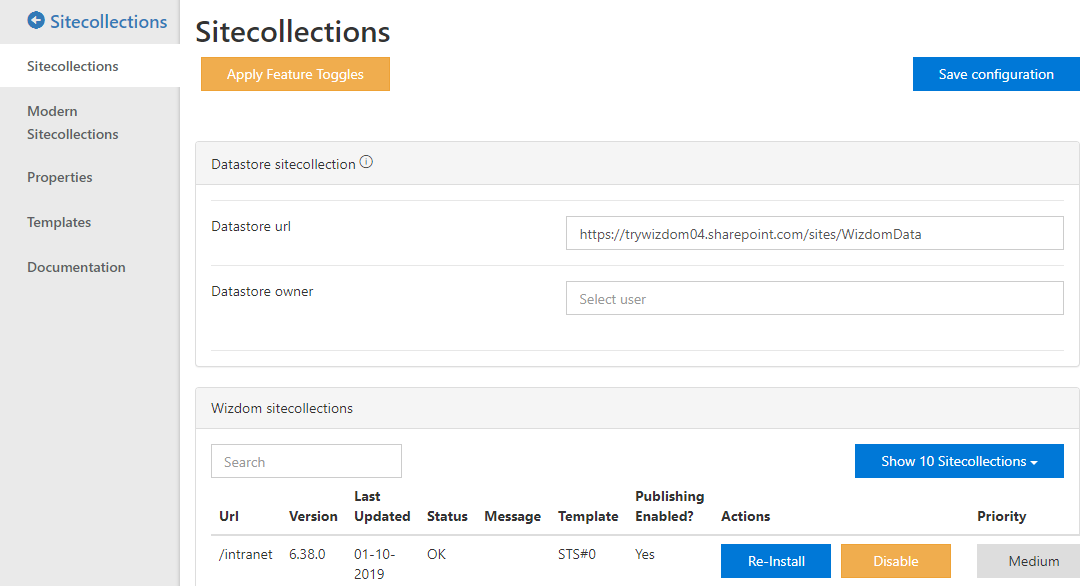Open the Templates sidebar item
Image resolution: width=1091 pixels, height=586 pixels.
[x=59, y=222]
